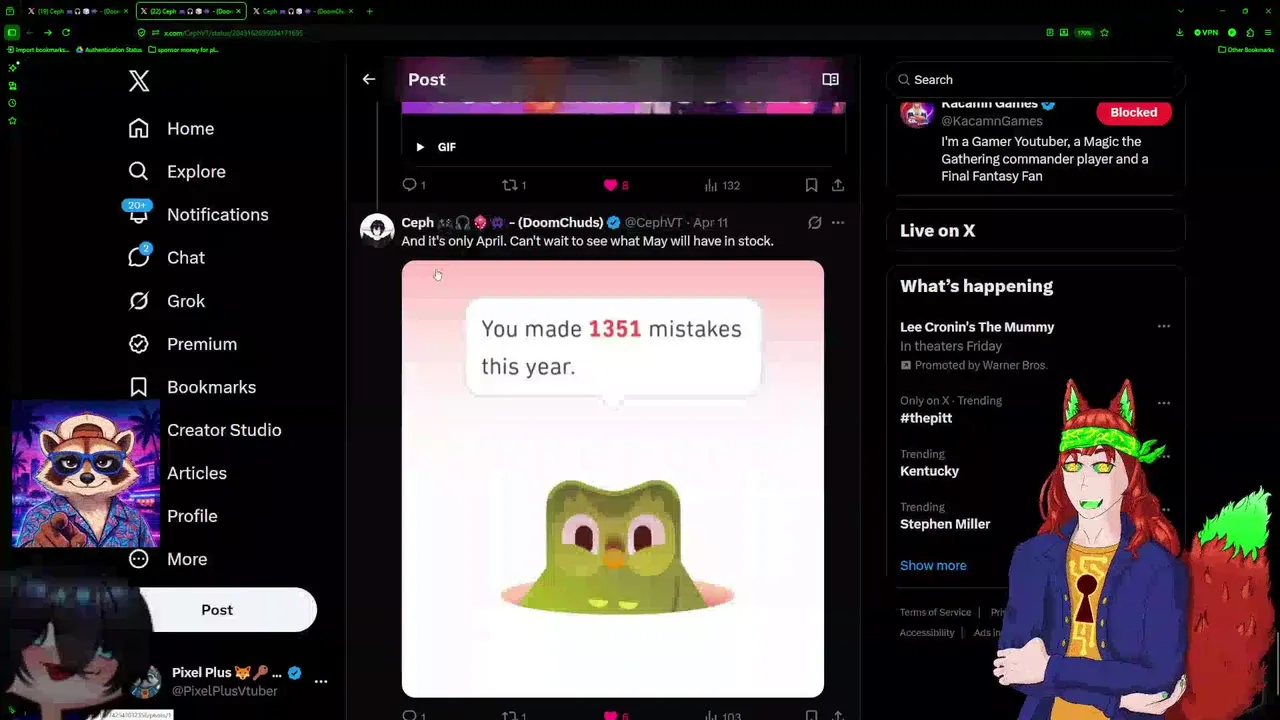Click the white Post compose button
The height and width of the screenshot is (720, 1280).
217,609
